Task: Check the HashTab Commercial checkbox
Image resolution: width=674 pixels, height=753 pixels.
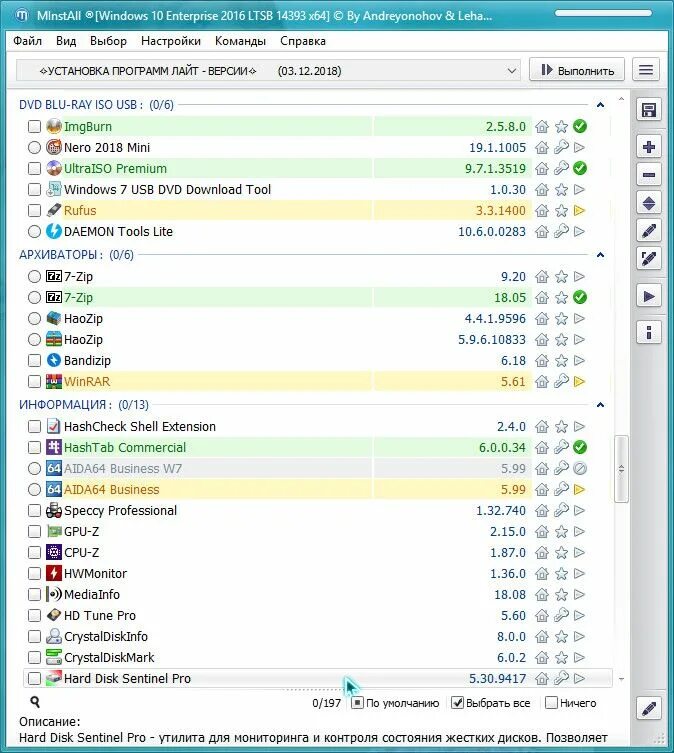Action: tap(34, 448)
